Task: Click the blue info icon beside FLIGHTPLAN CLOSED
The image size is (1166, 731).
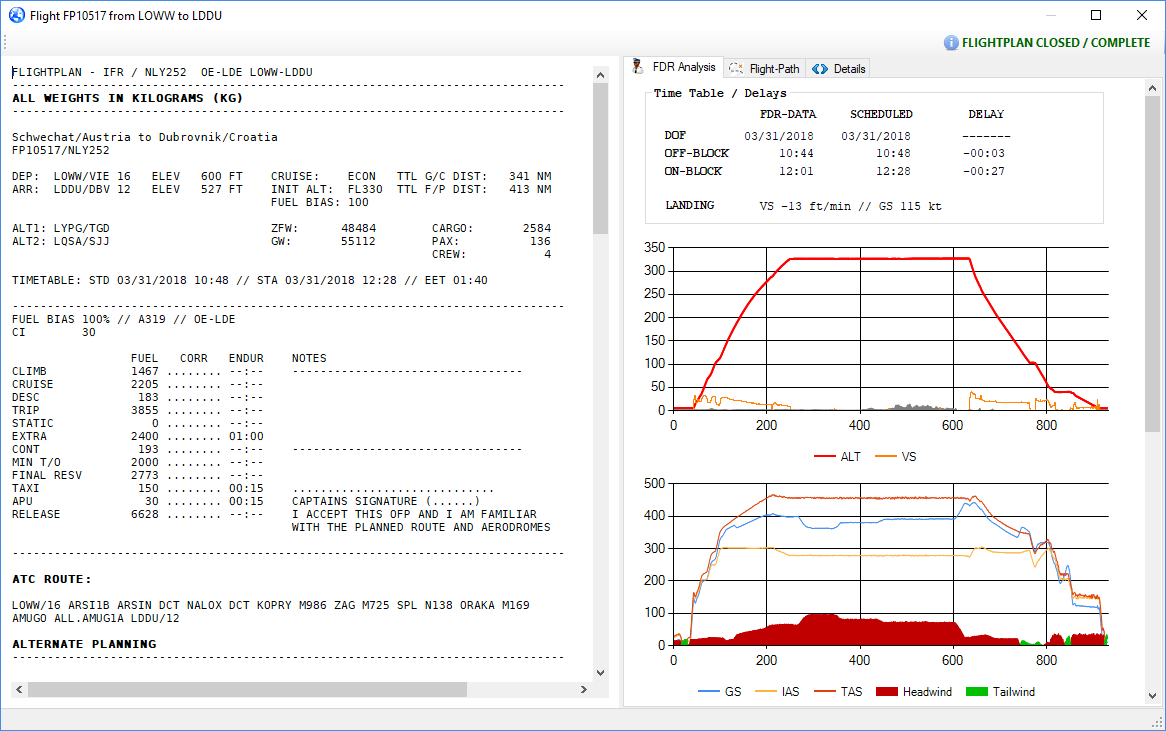Action: click(951, 42)
